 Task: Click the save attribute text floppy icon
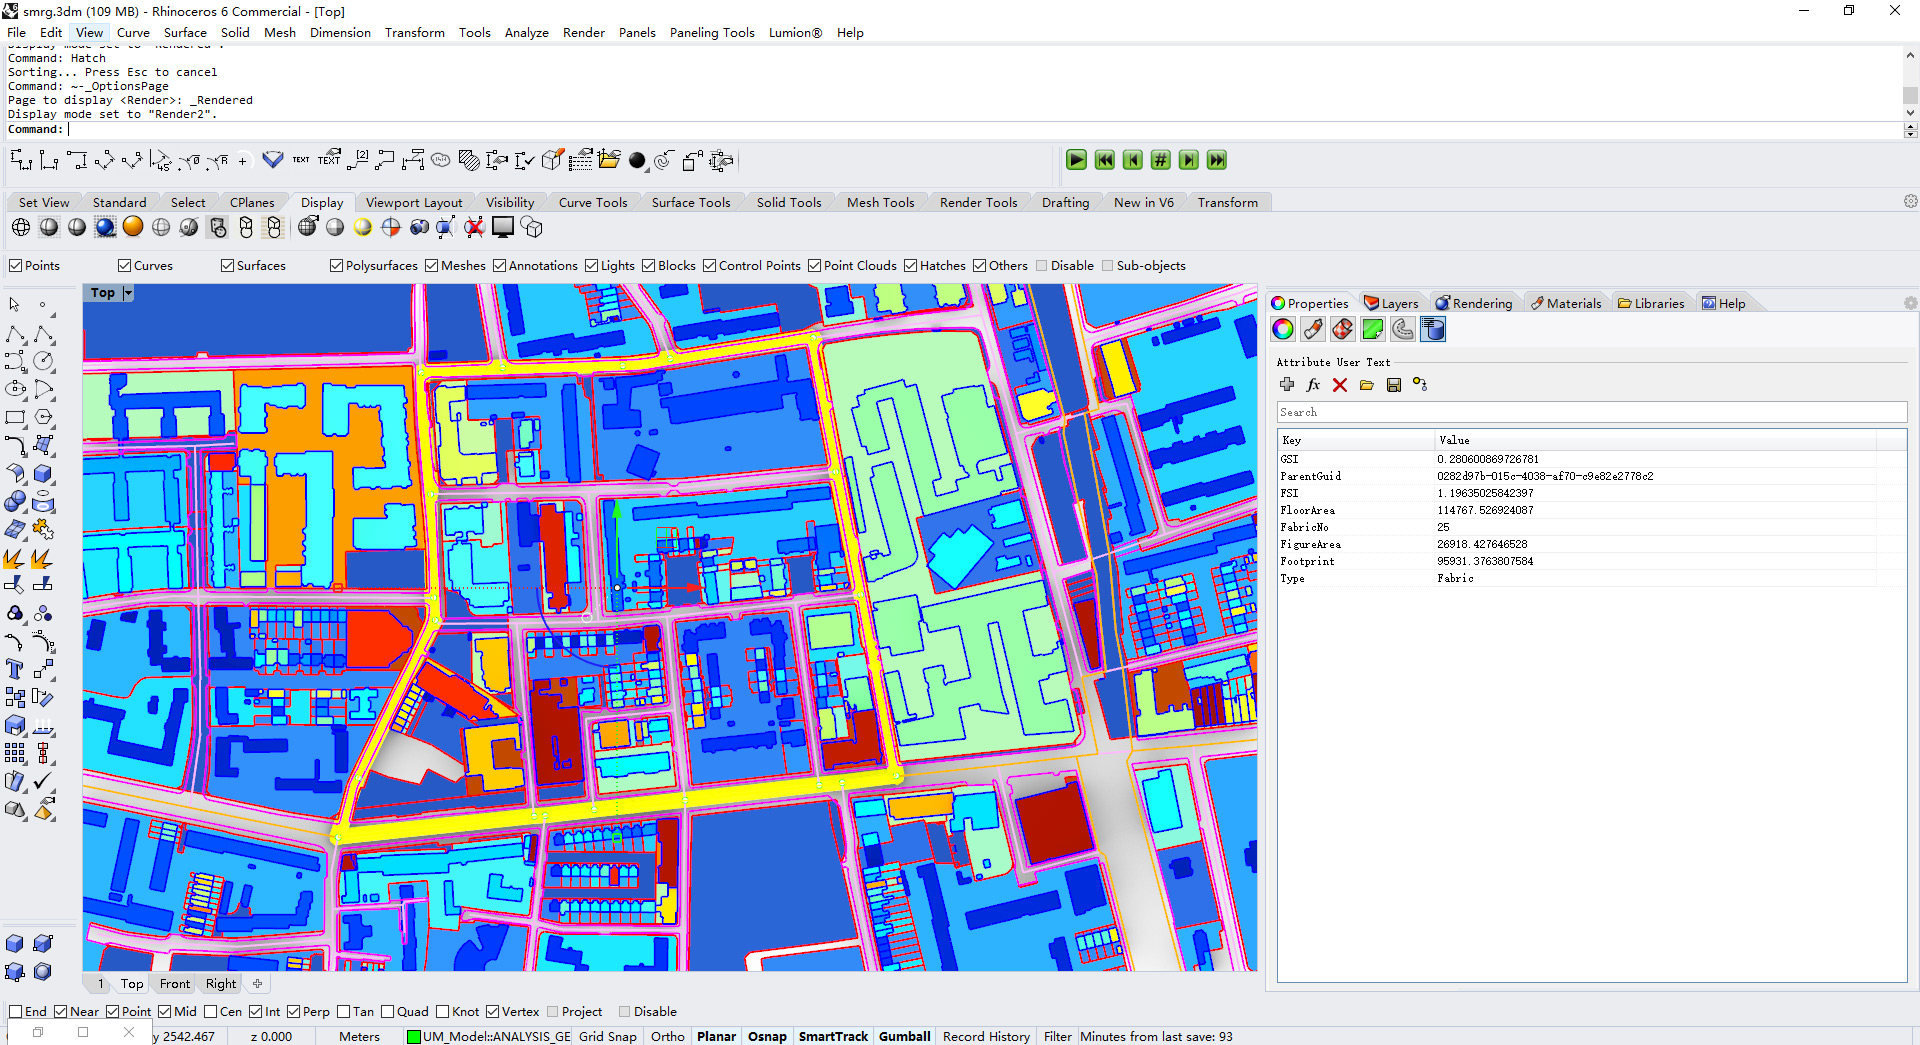(x=1393, y=385)
